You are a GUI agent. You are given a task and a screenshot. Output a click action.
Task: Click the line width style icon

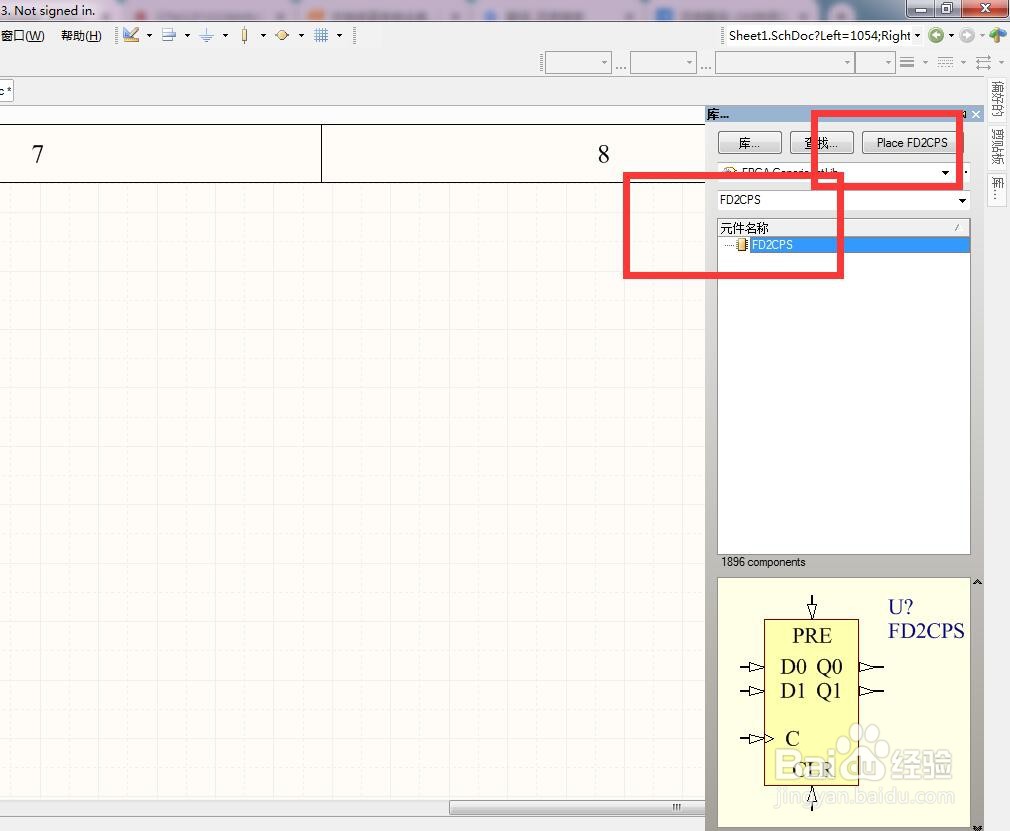(x=907, y=62)
